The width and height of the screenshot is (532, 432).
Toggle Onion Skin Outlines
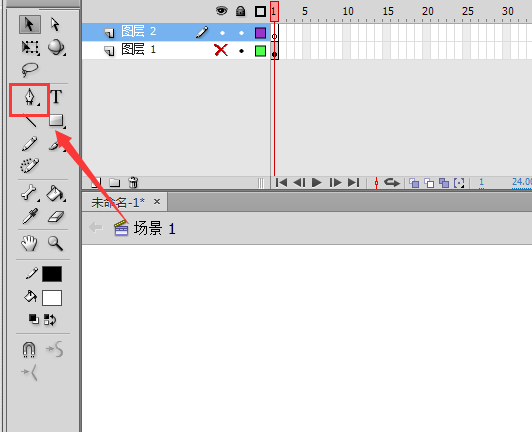click(429, 183)
